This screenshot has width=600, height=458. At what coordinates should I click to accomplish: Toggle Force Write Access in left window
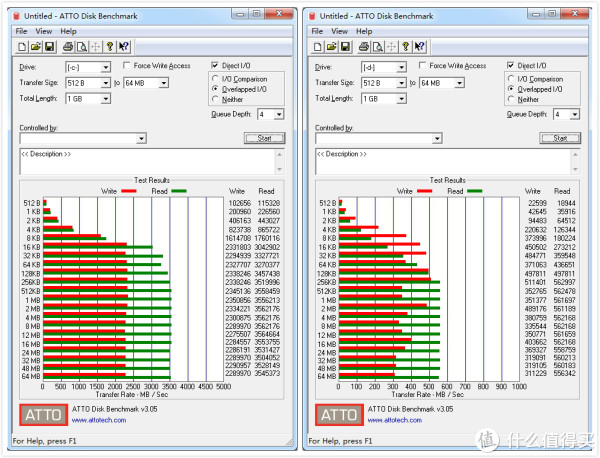pyautogui.click(x=127, y=65)
